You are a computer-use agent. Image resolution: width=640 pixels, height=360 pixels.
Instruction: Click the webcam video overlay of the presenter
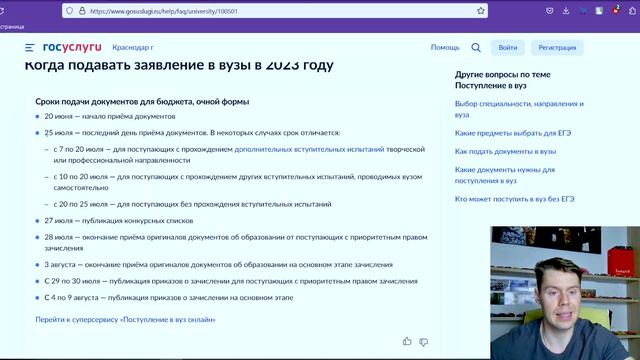565,293
